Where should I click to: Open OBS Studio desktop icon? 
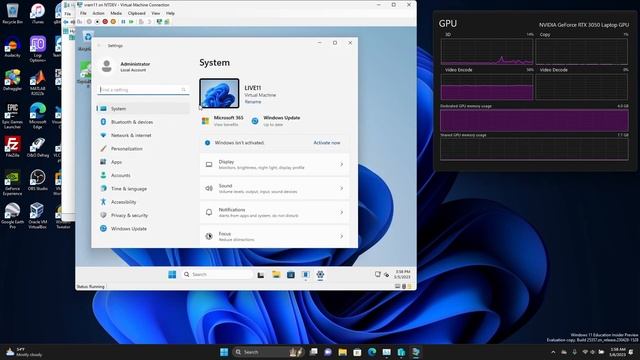coord(38,180)
